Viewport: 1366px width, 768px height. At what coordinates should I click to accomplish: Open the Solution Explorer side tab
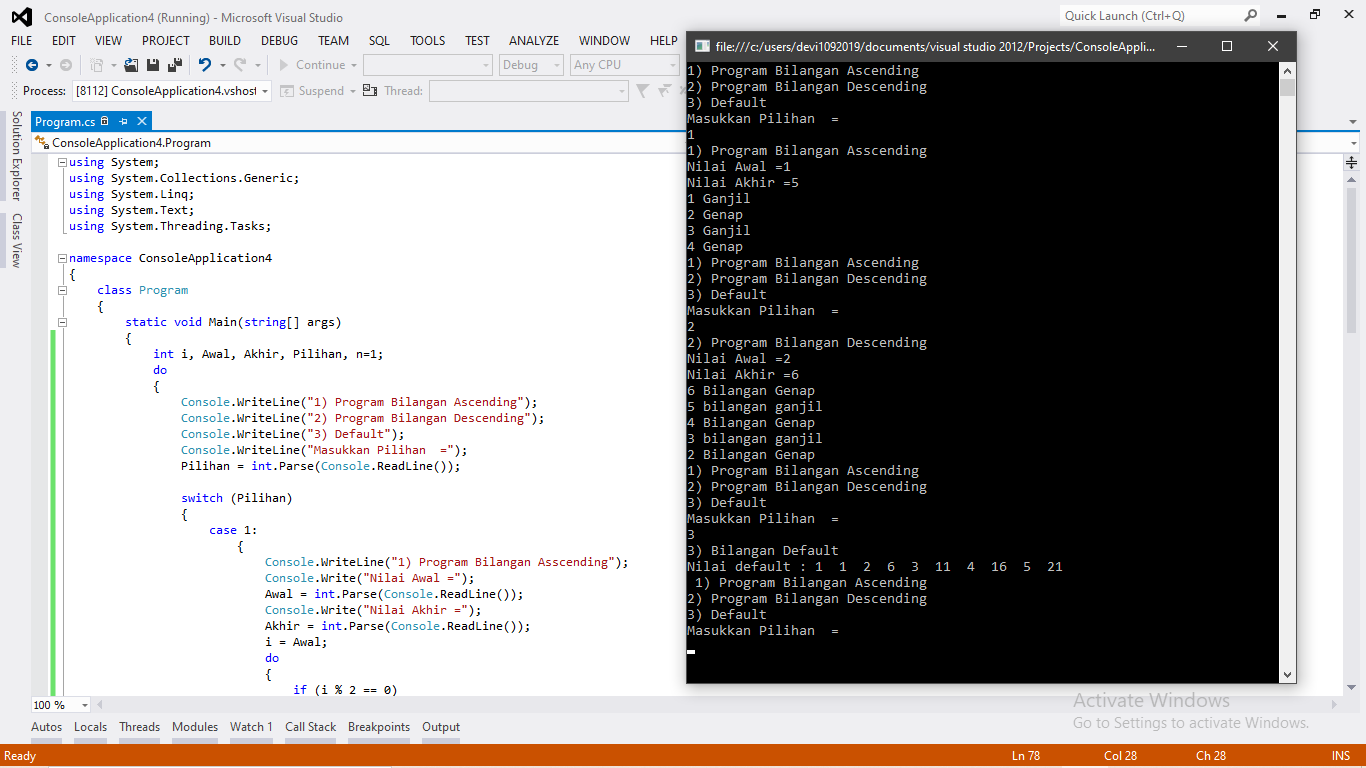point(16,156)
